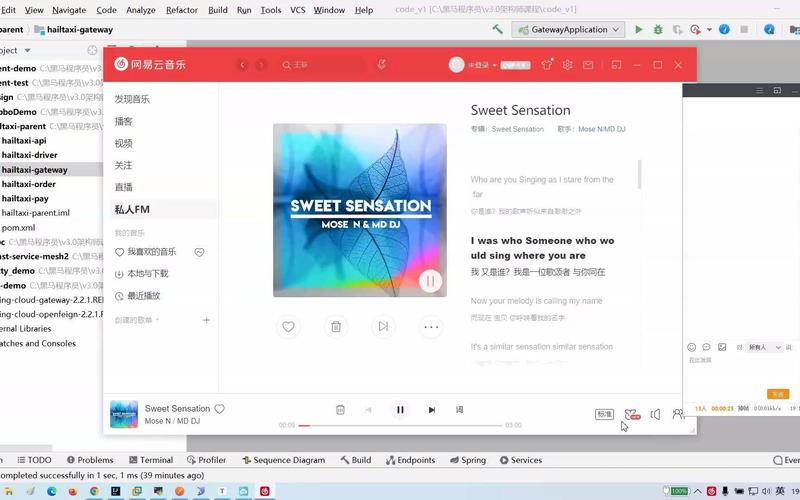This screenshot has height=500, width=800.
Task: Open the Refactor menu
Action: point(182,10)
